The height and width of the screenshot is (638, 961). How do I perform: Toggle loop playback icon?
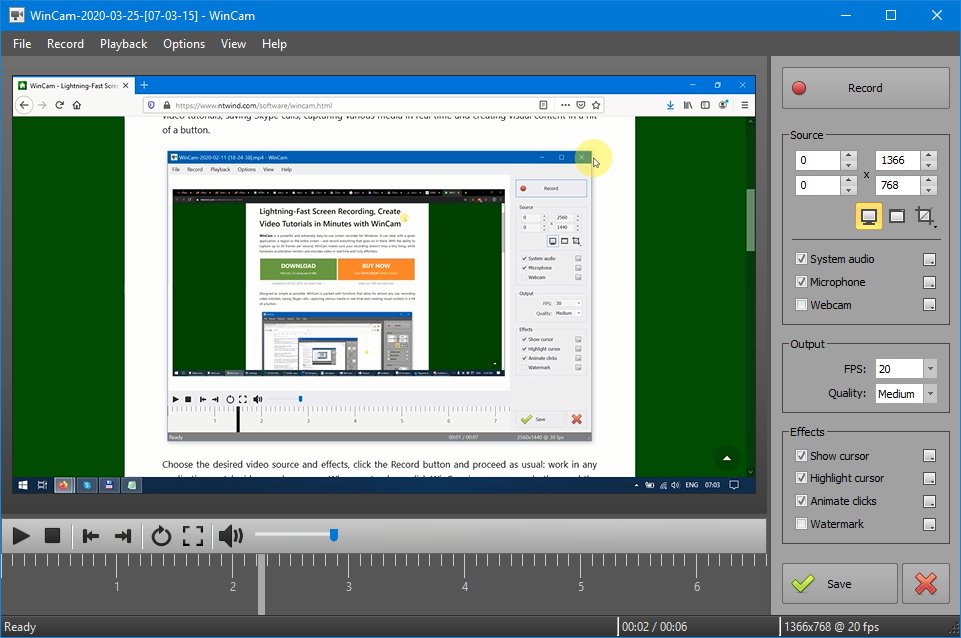[161, 537]
